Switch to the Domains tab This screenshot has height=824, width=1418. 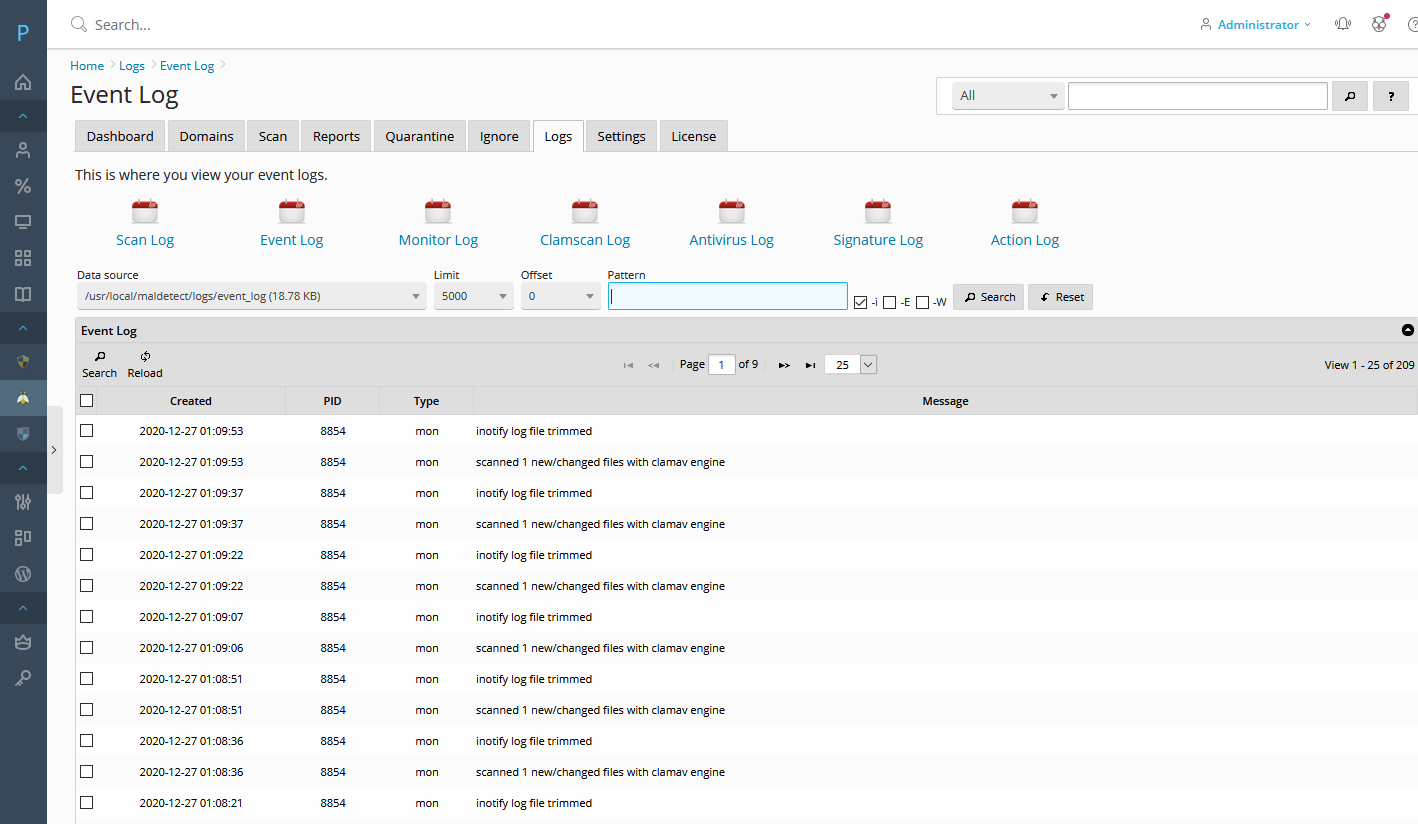pos(206,136)
